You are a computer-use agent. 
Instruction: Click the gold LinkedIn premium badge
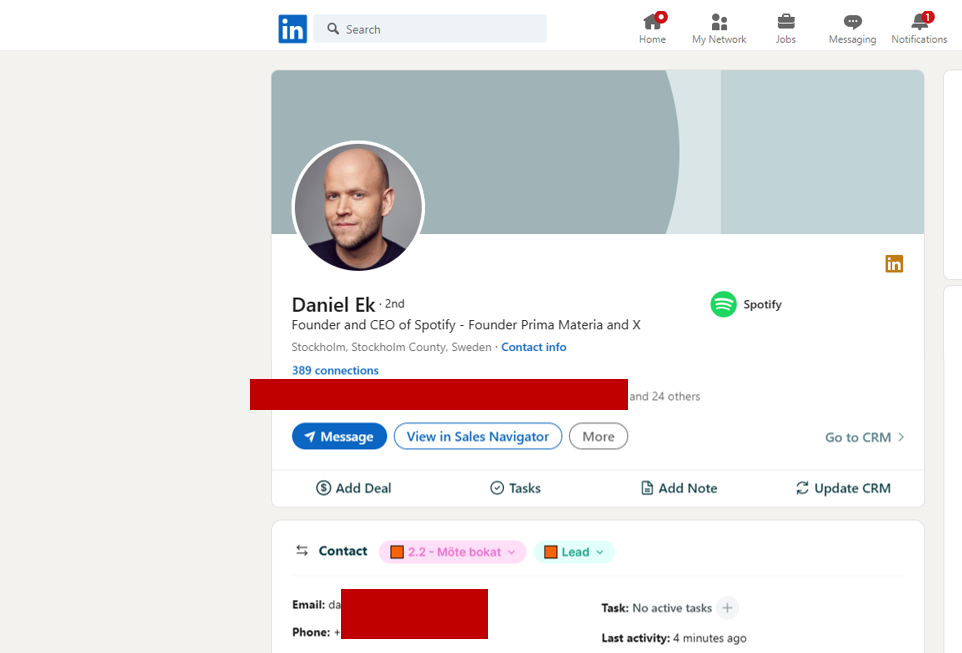click(894, 264)
